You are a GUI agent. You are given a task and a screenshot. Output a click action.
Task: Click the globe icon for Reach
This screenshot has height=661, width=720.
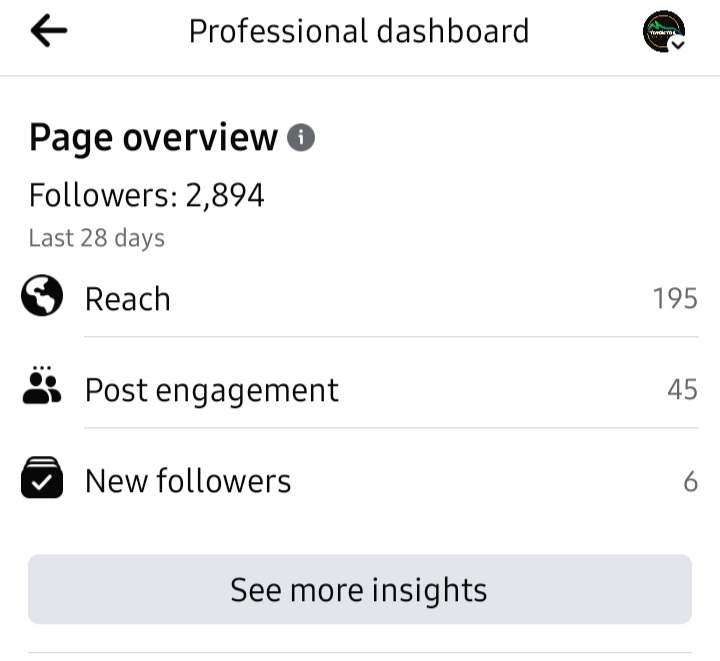[42, 297]
